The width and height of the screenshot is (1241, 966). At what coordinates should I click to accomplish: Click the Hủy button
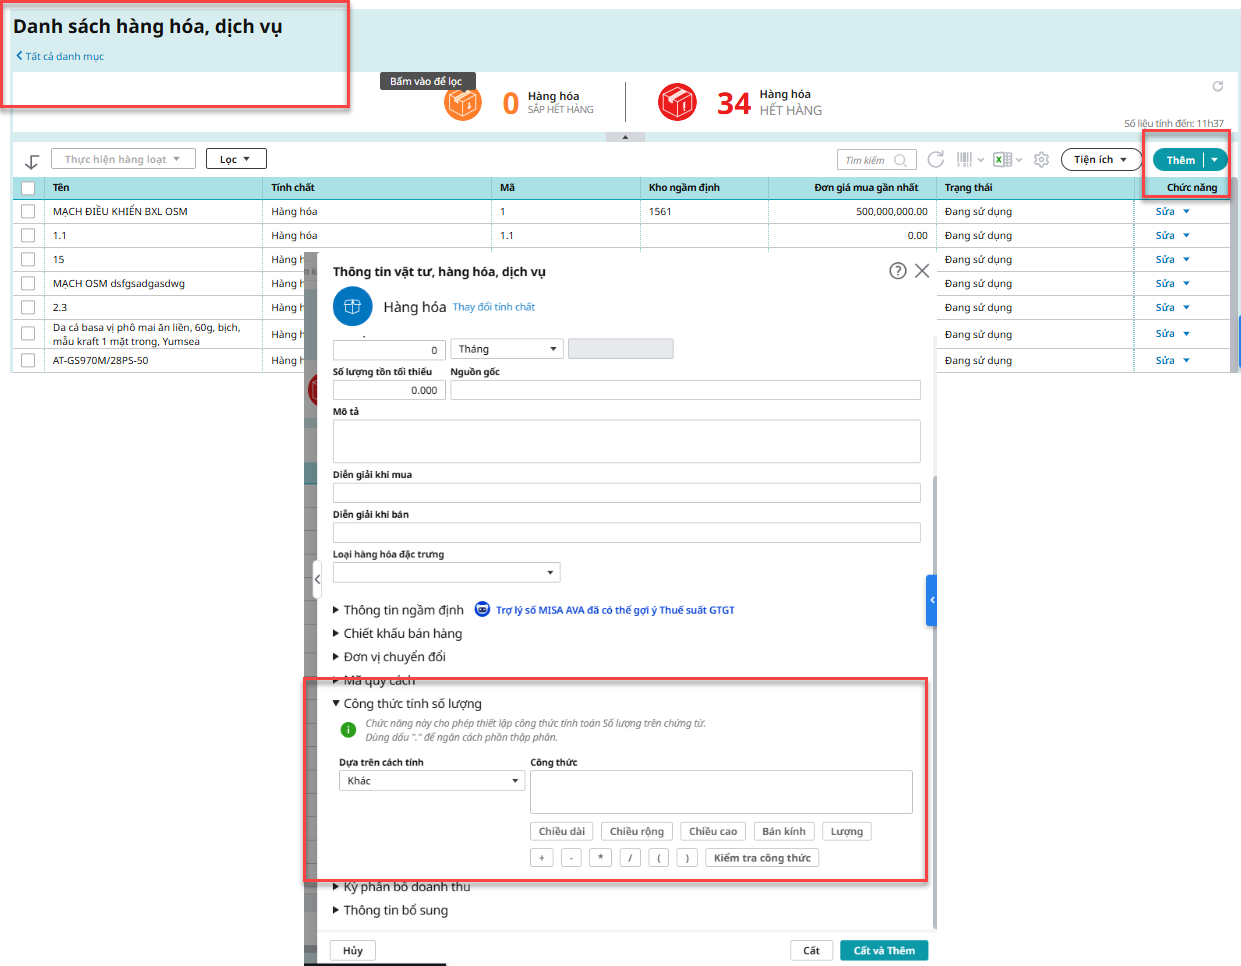pos(353,950)
